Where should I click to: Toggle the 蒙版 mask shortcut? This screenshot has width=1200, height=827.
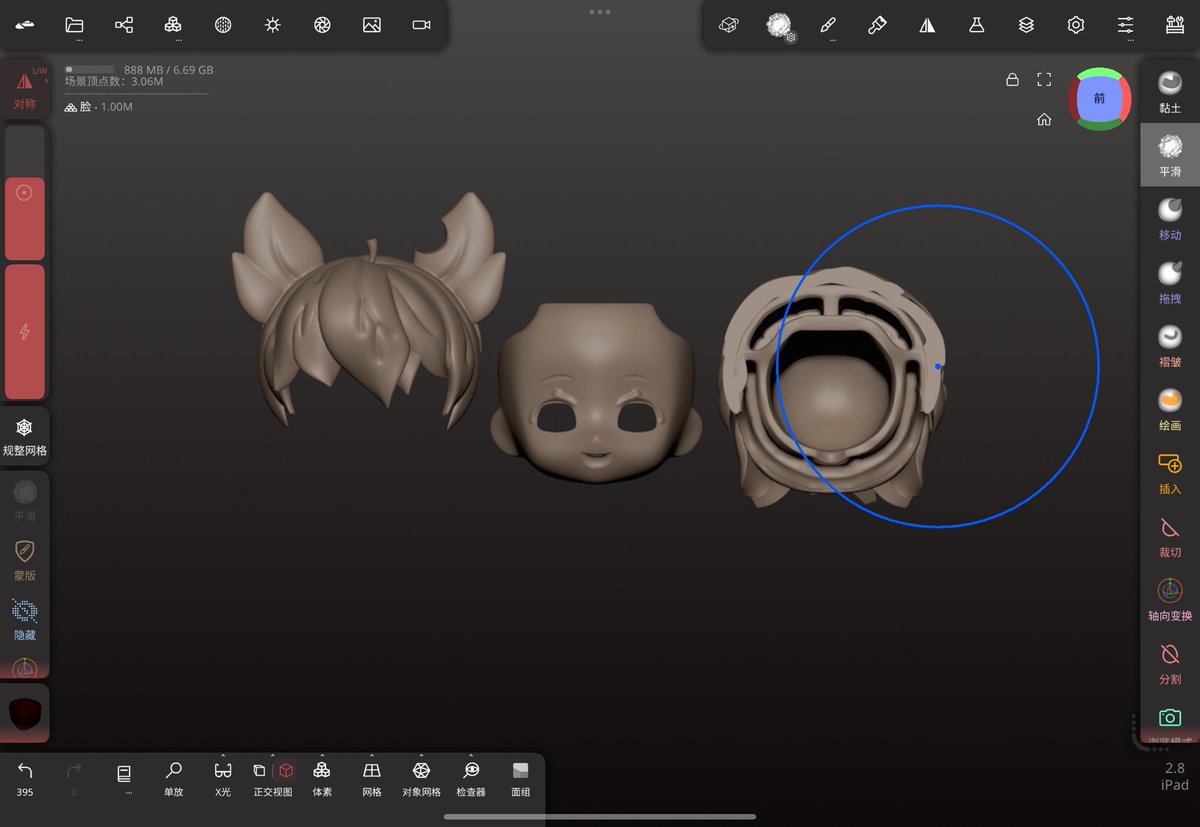pos(25,560)
